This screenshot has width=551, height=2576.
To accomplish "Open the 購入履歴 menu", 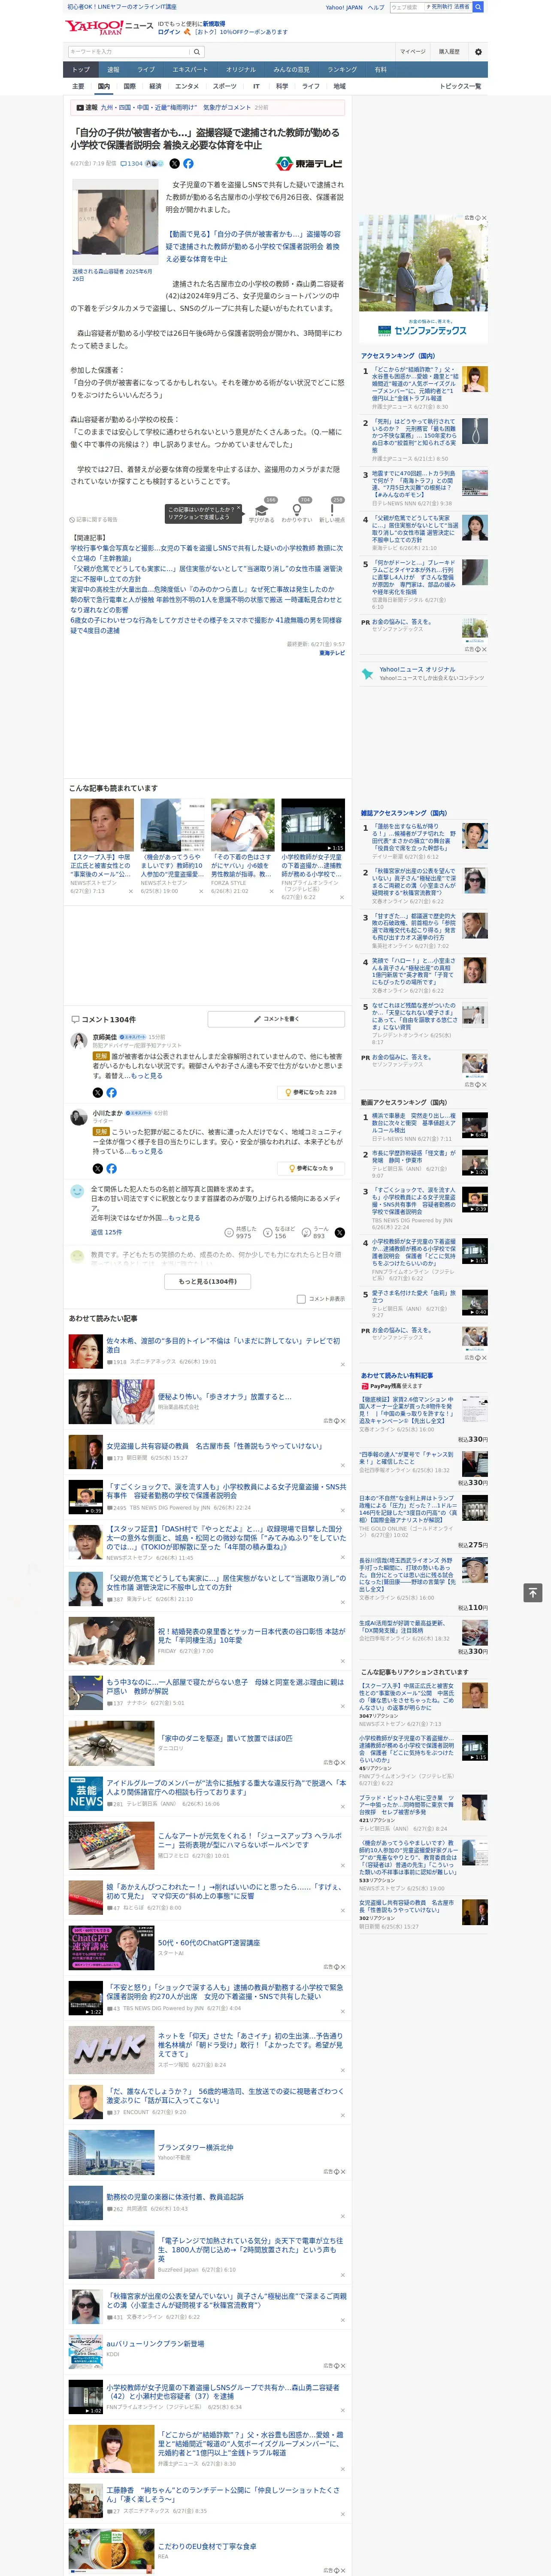I will click(449, 52).
